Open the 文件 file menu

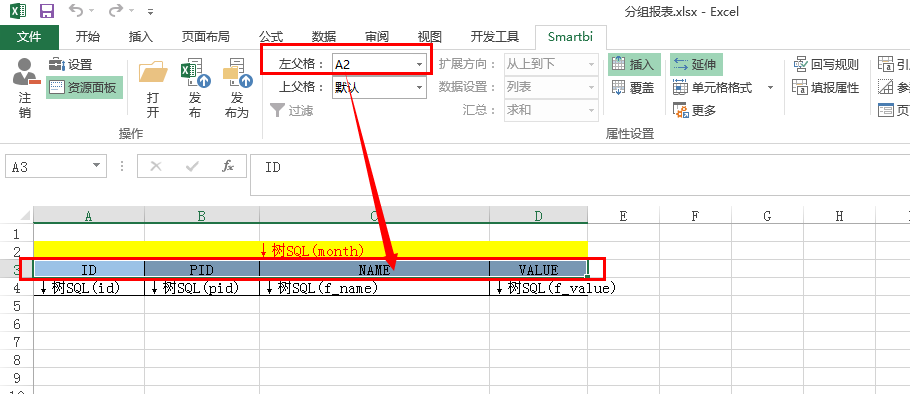29,37
